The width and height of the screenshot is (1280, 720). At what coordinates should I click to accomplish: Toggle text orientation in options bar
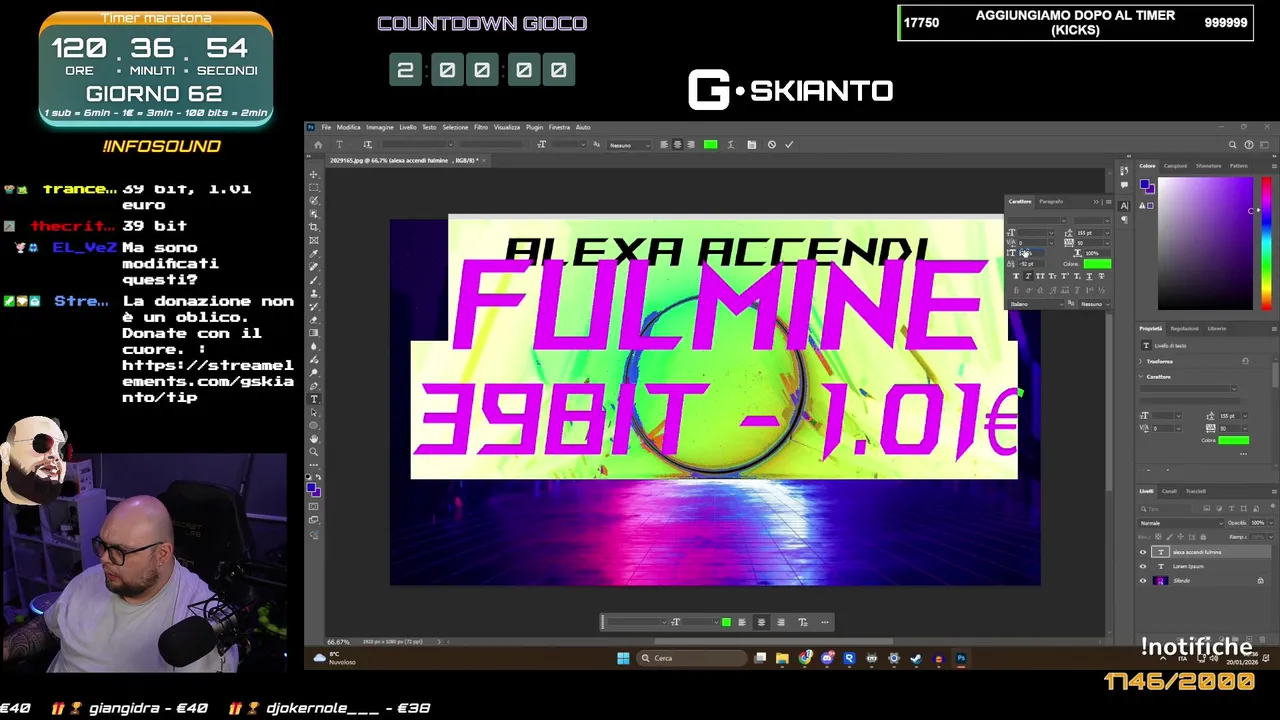(x=368, y=144)
